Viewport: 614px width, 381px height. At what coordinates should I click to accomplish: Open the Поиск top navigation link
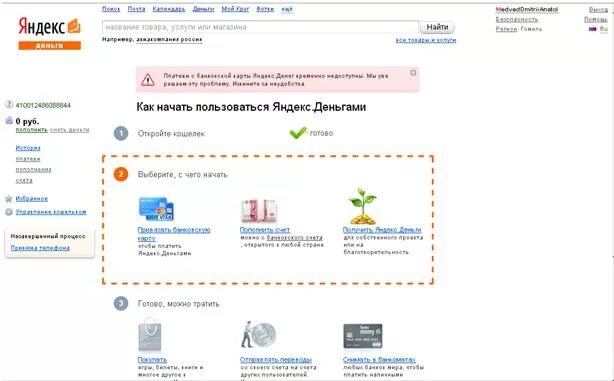[111, 9]
